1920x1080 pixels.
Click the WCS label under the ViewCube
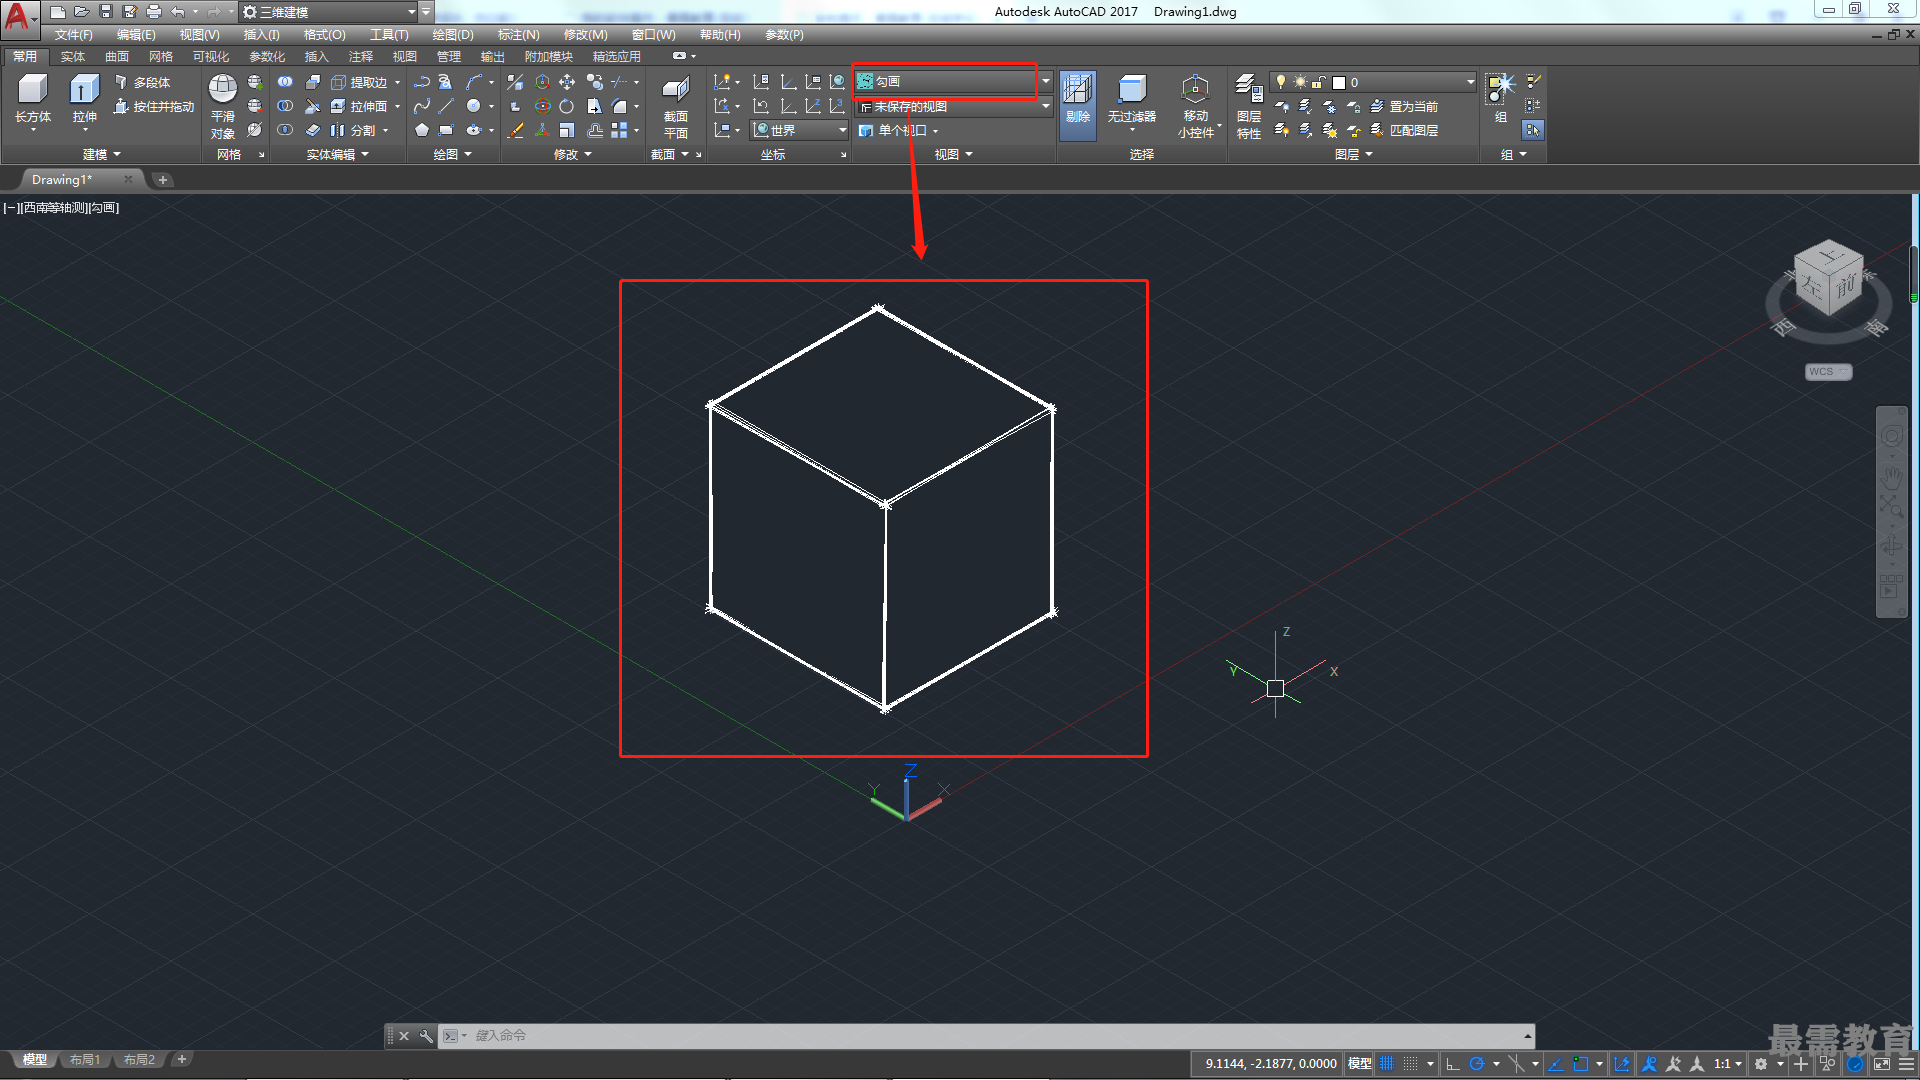pyautogui.click(x=1828, y=372)
